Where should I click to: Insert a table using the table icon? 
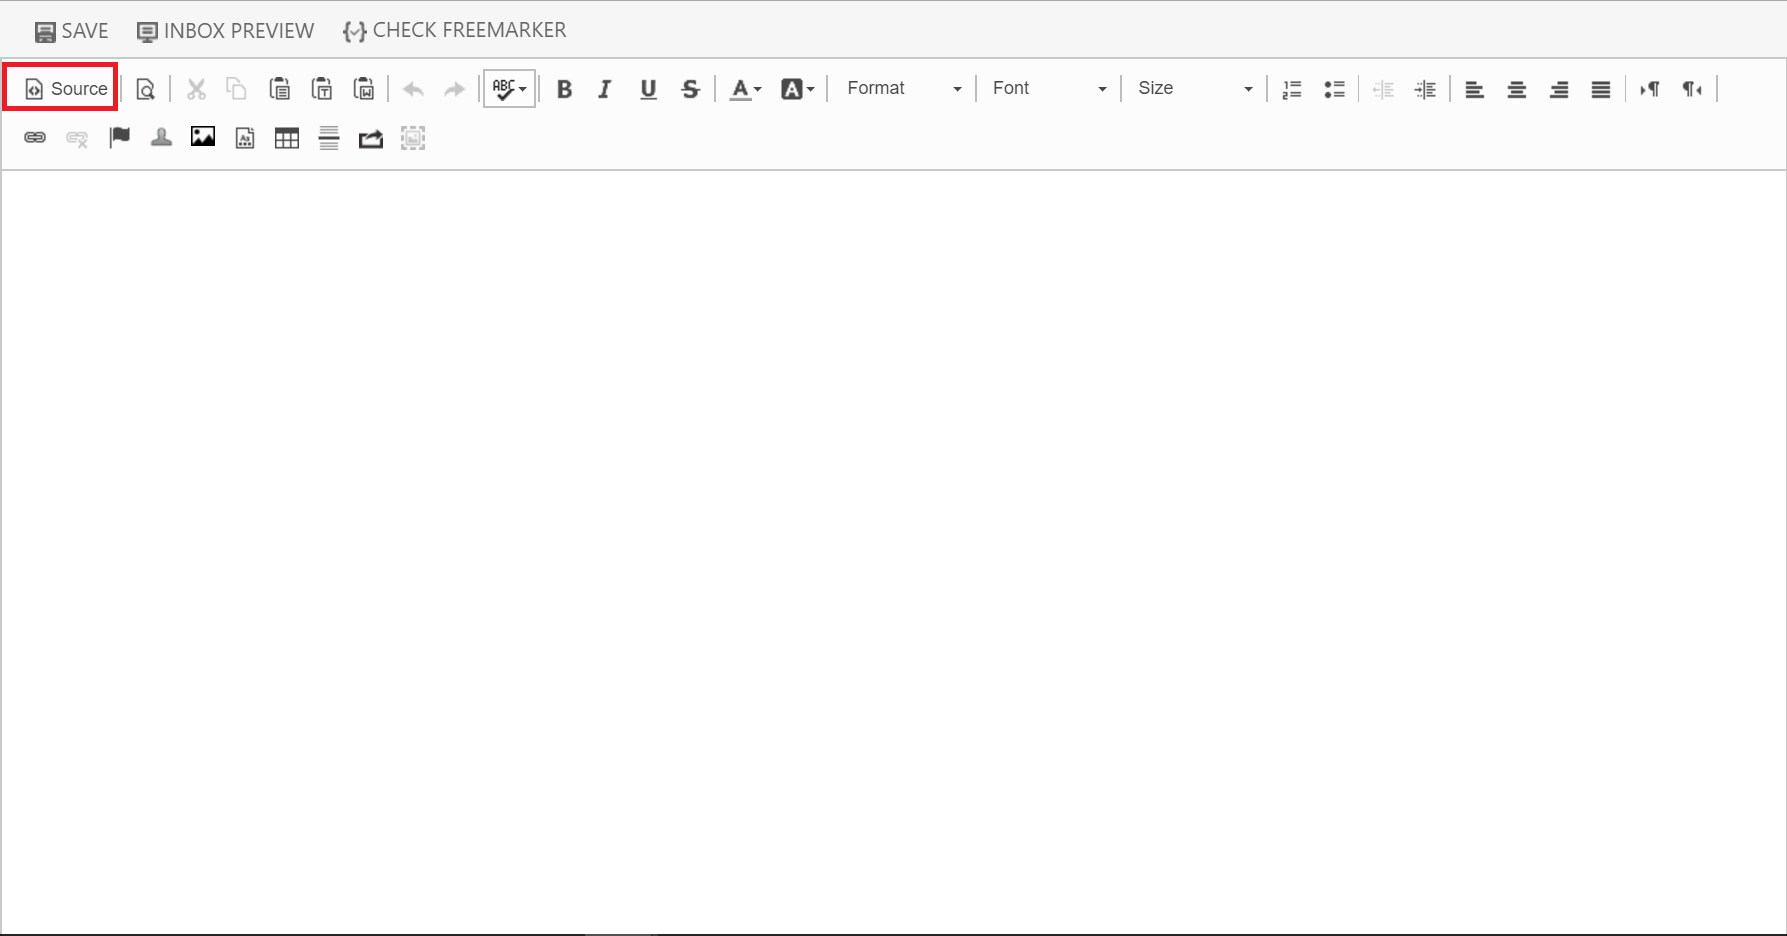click(287, 138)
